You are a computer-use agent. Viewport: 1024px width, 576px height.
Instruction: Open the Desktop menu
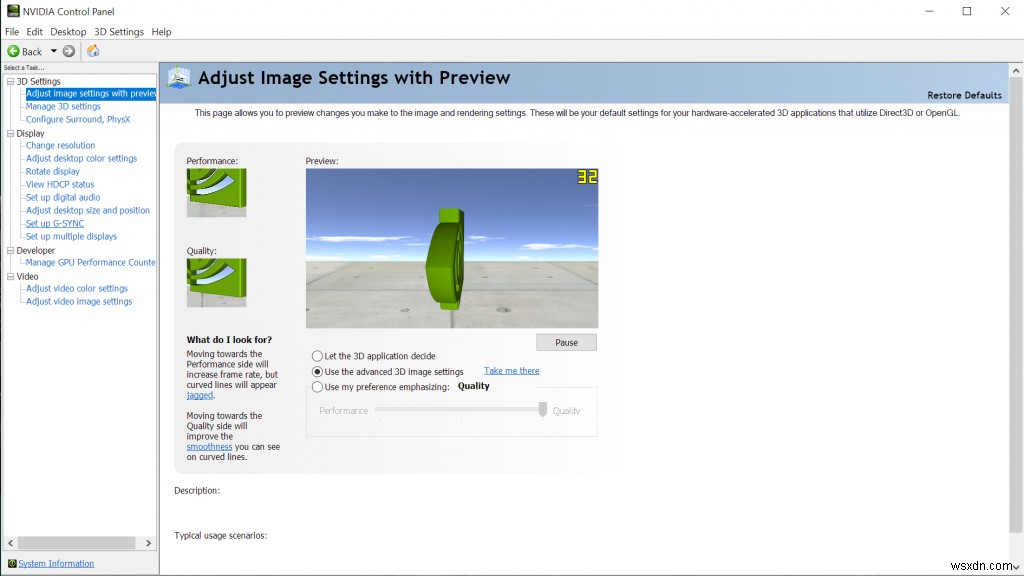(67, 31)
